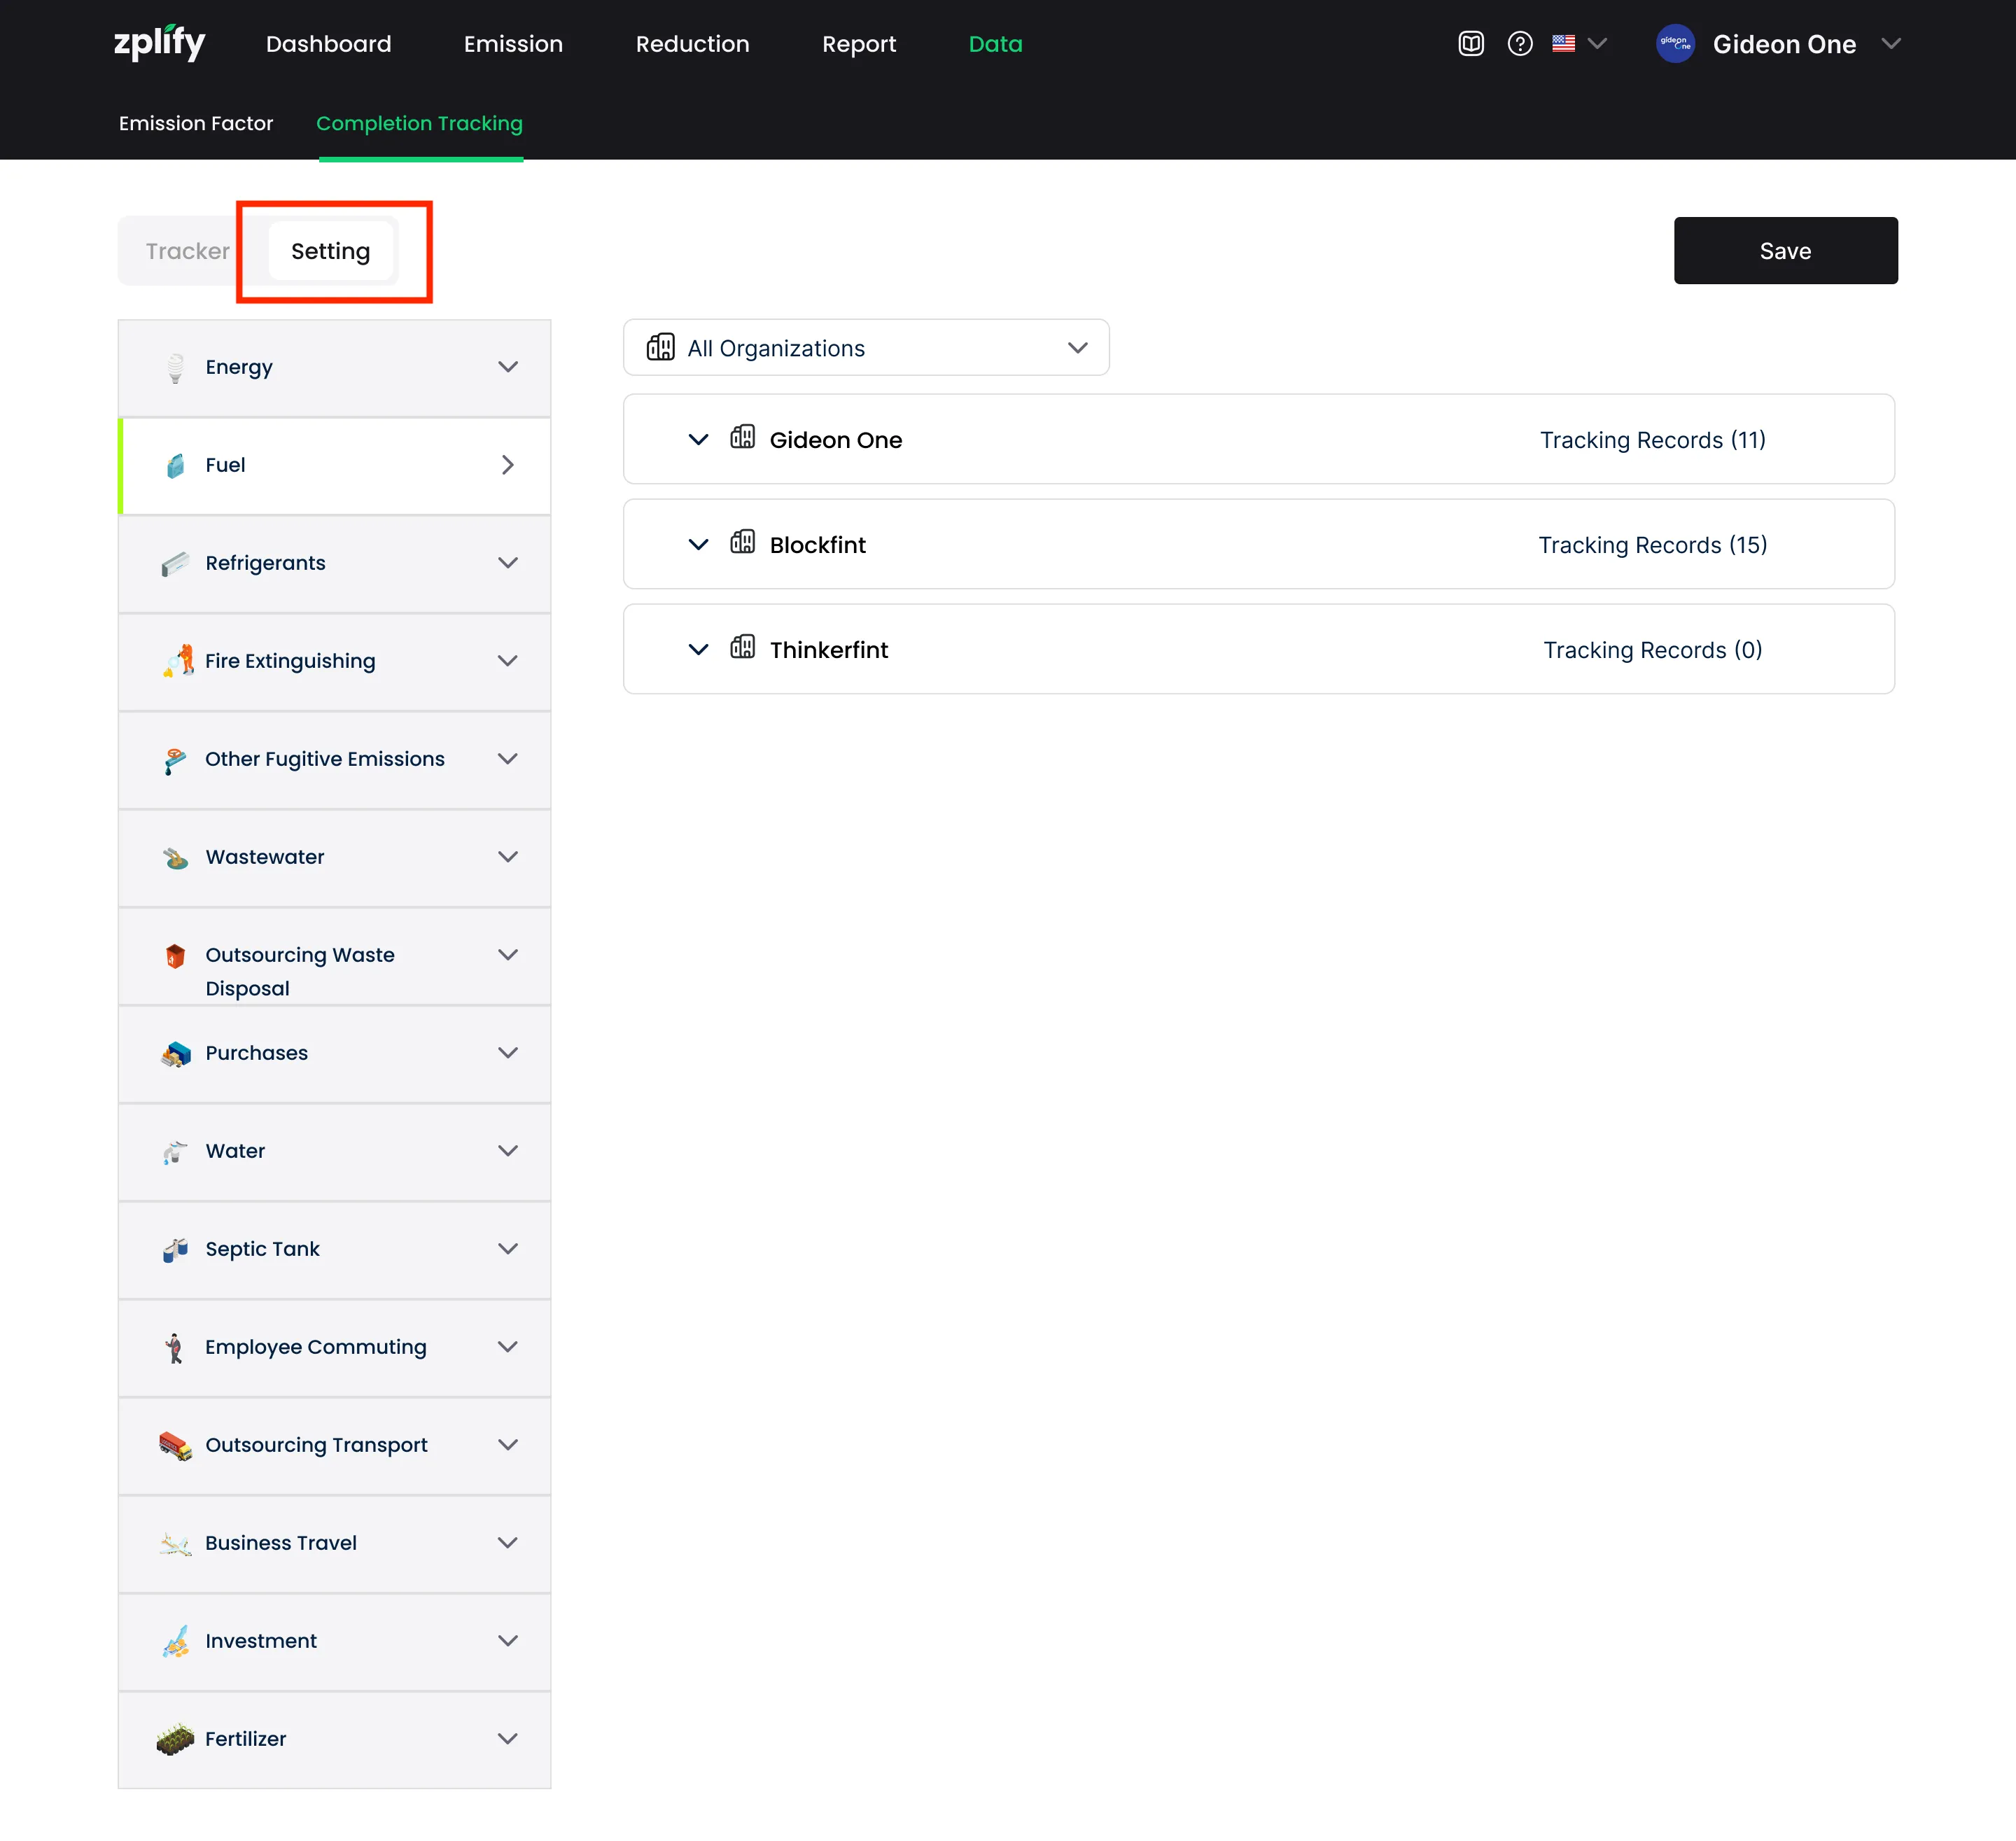Open the Emission Factor sub-tab
2016x1841 pixels.
(196, 123)
